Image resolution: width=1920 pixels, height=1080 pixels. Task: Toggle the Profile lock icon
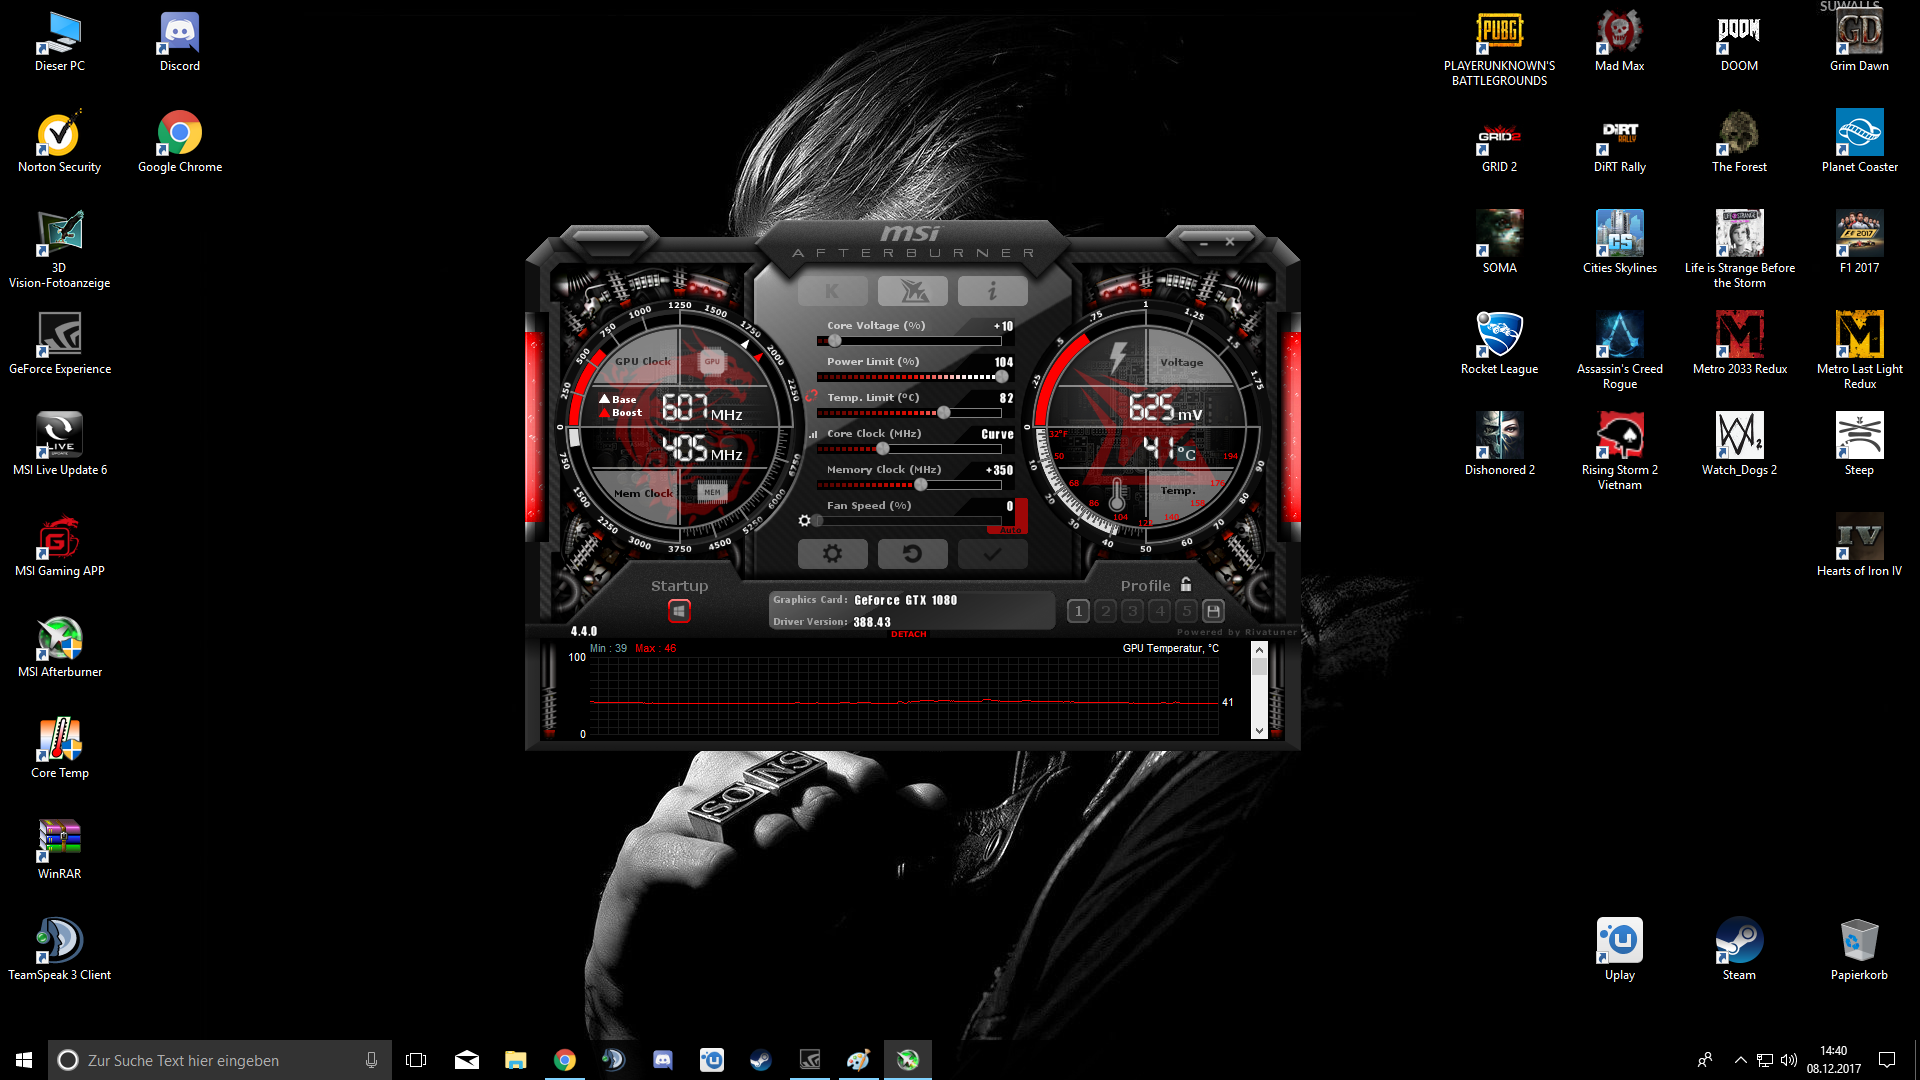coord(1186,585)
